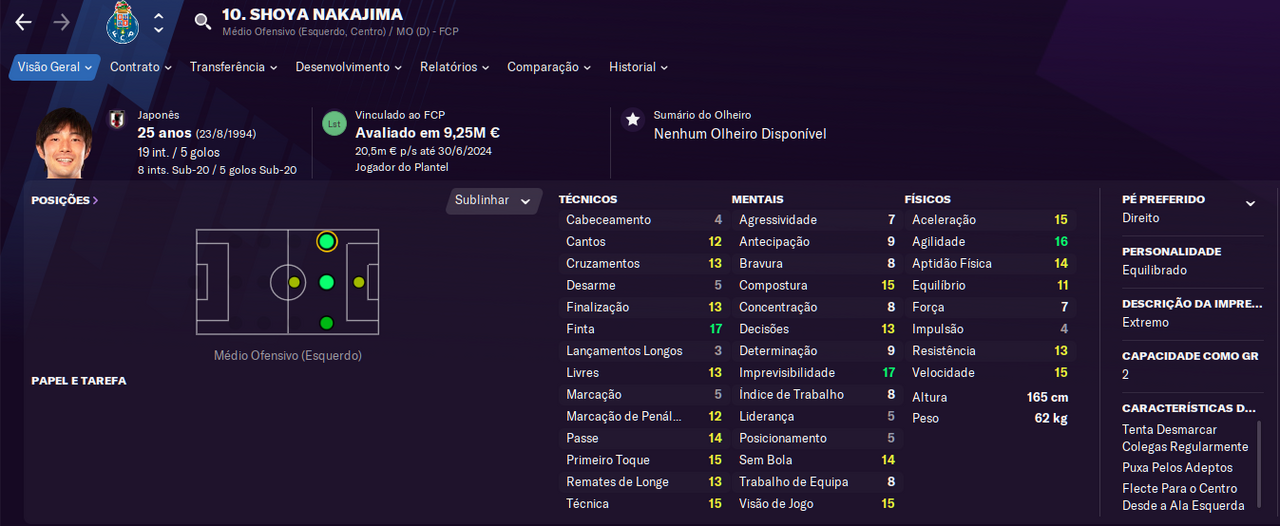Select the striker position dot on pitch
The height and width of the screenshot is (526, 1280).
click(359, 282)
